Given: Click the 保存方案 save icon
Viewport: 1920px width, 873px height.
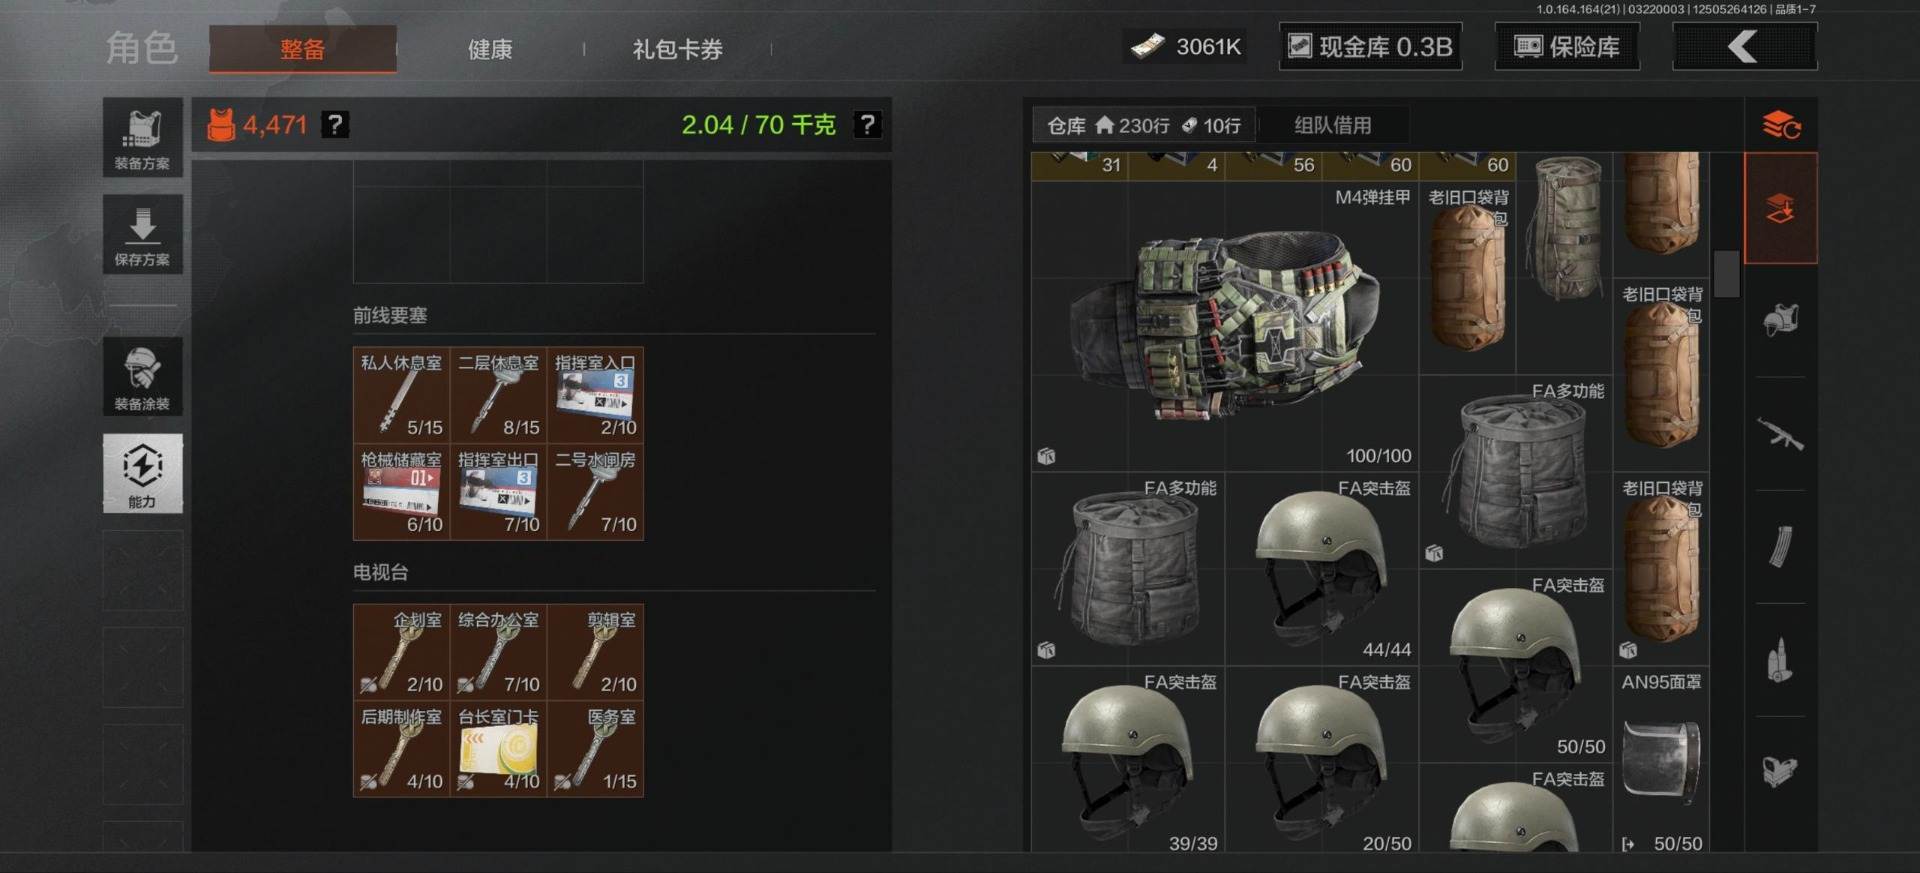Looking at the screenshot, I should tap(142, 234).
